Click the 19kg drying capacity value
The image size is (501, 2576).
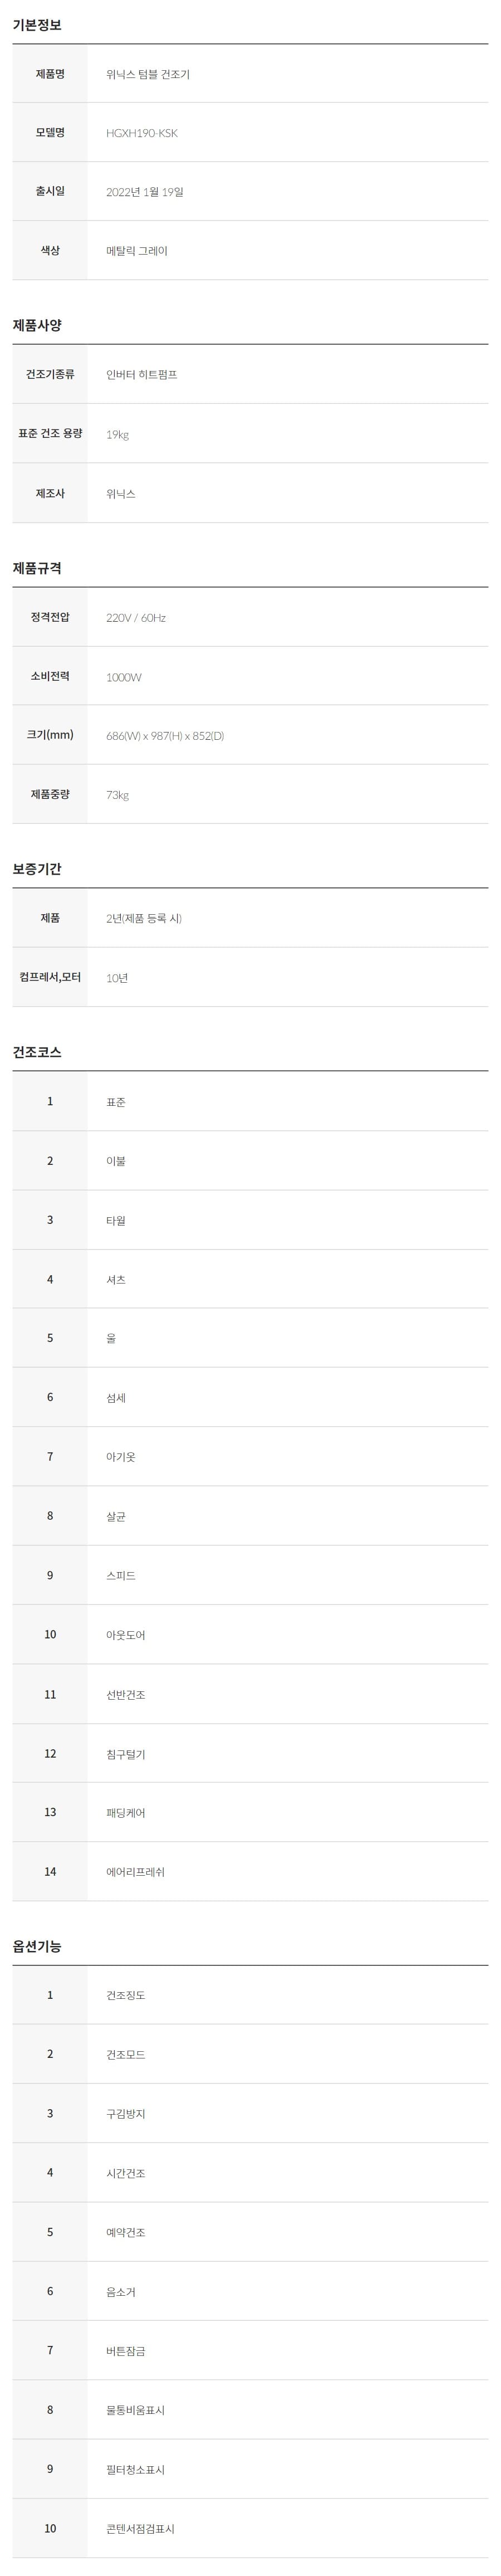[117, 434]
